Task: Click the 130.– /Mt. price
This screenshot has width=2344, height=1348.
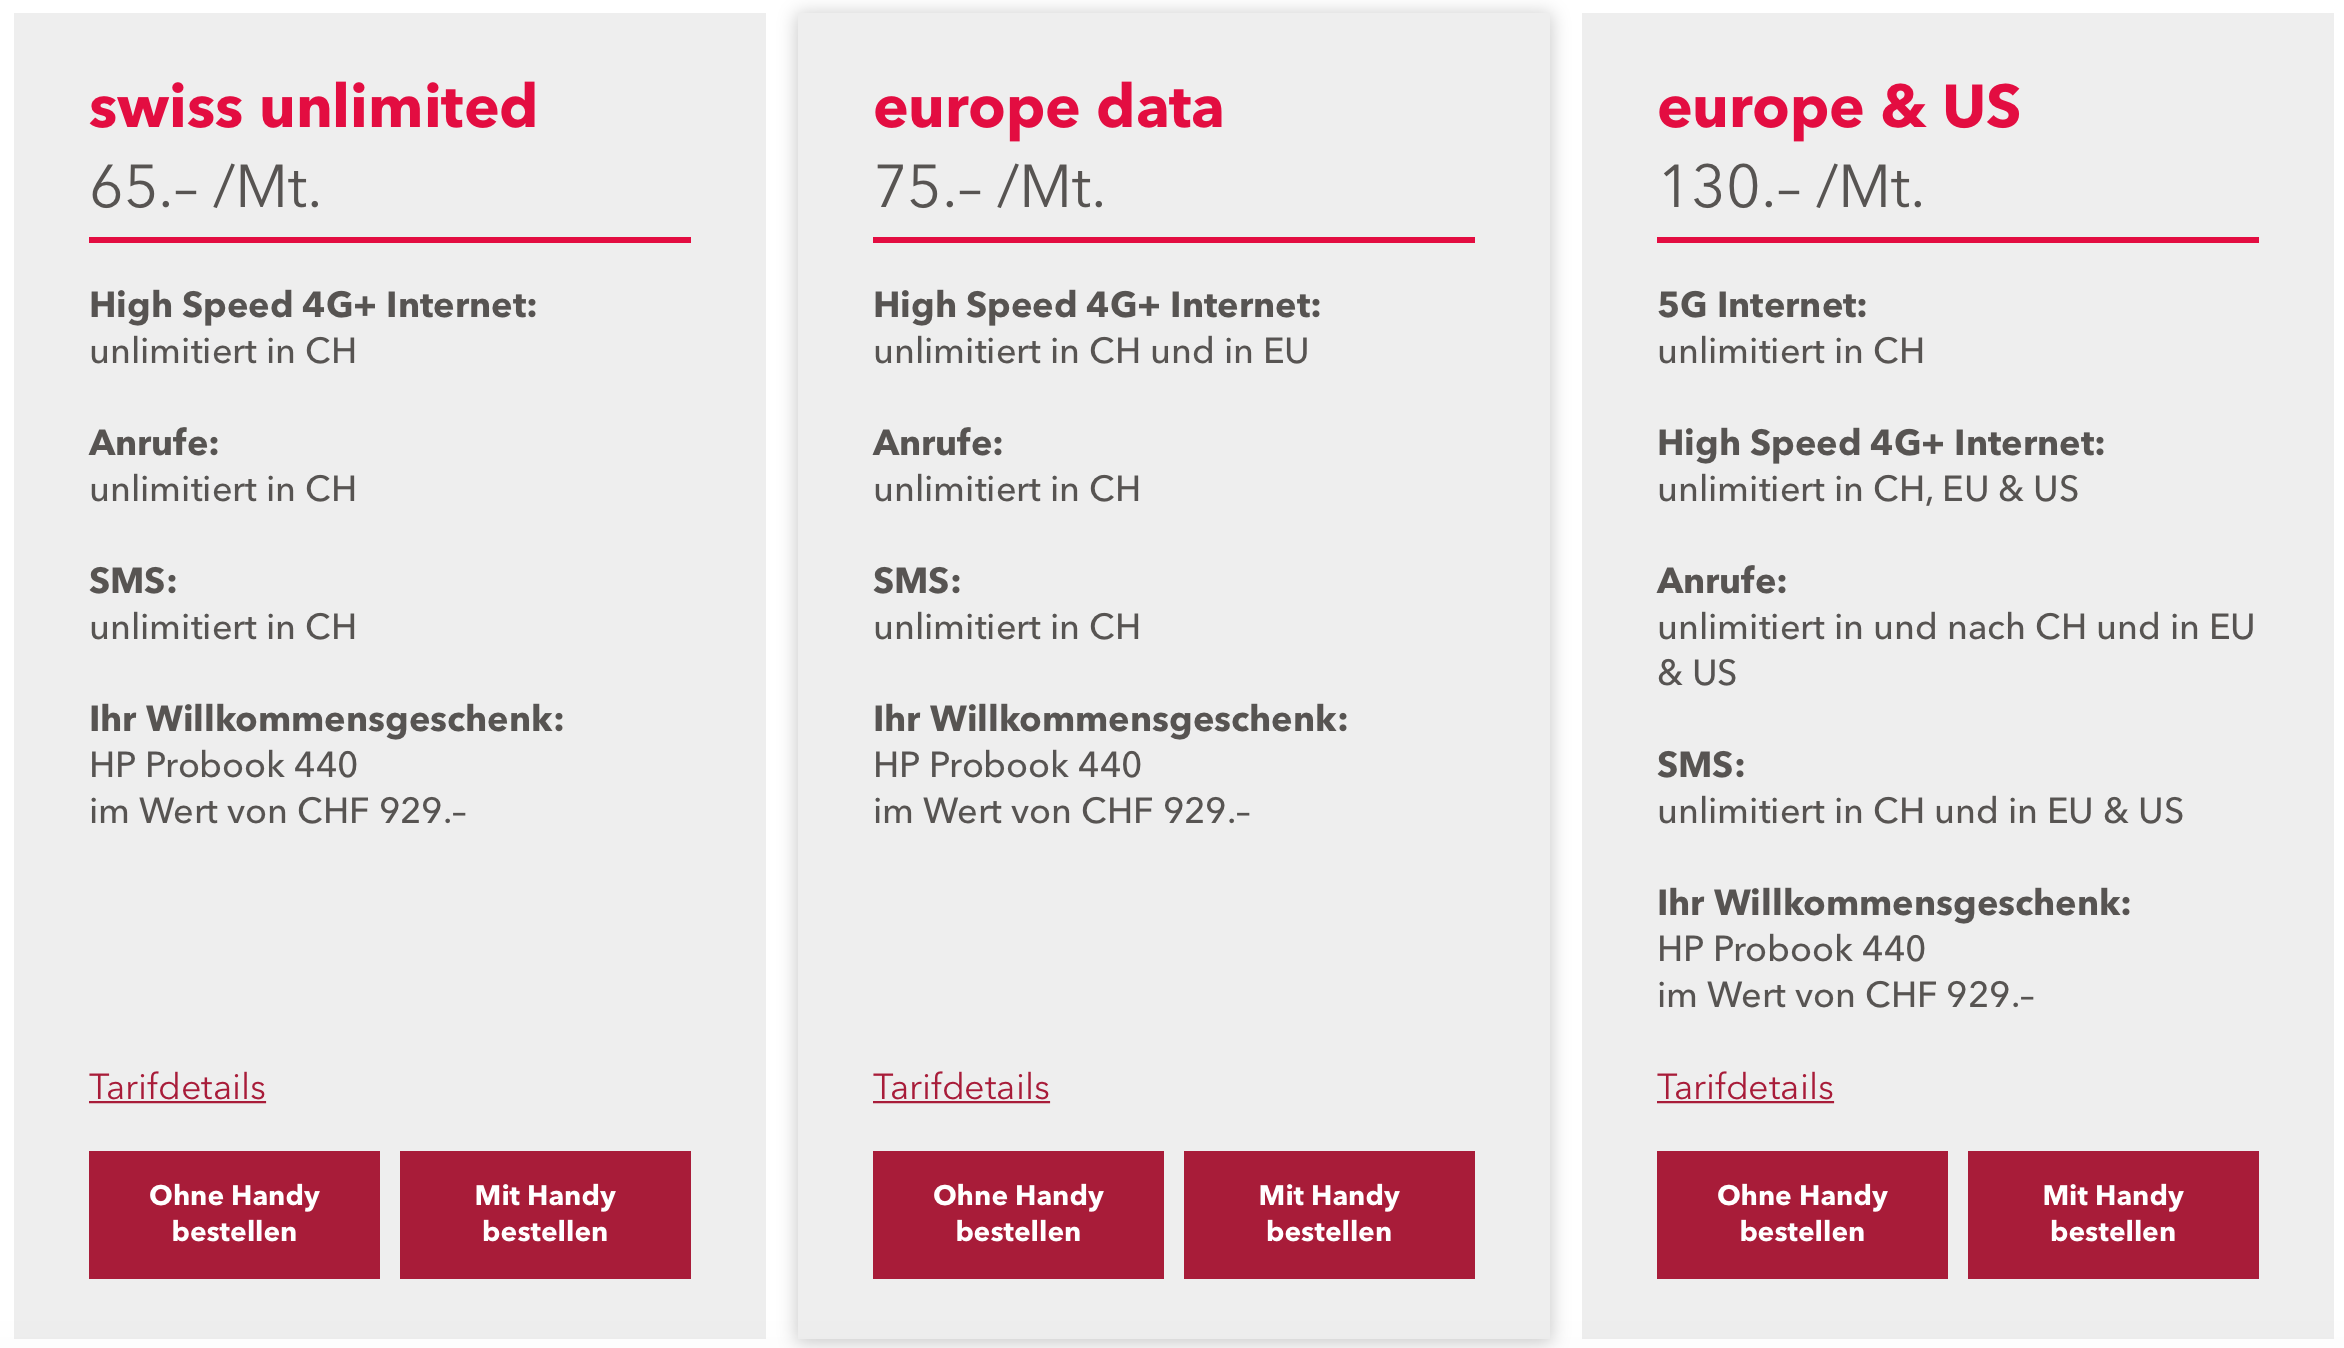Action: (x=1790, y=186)
